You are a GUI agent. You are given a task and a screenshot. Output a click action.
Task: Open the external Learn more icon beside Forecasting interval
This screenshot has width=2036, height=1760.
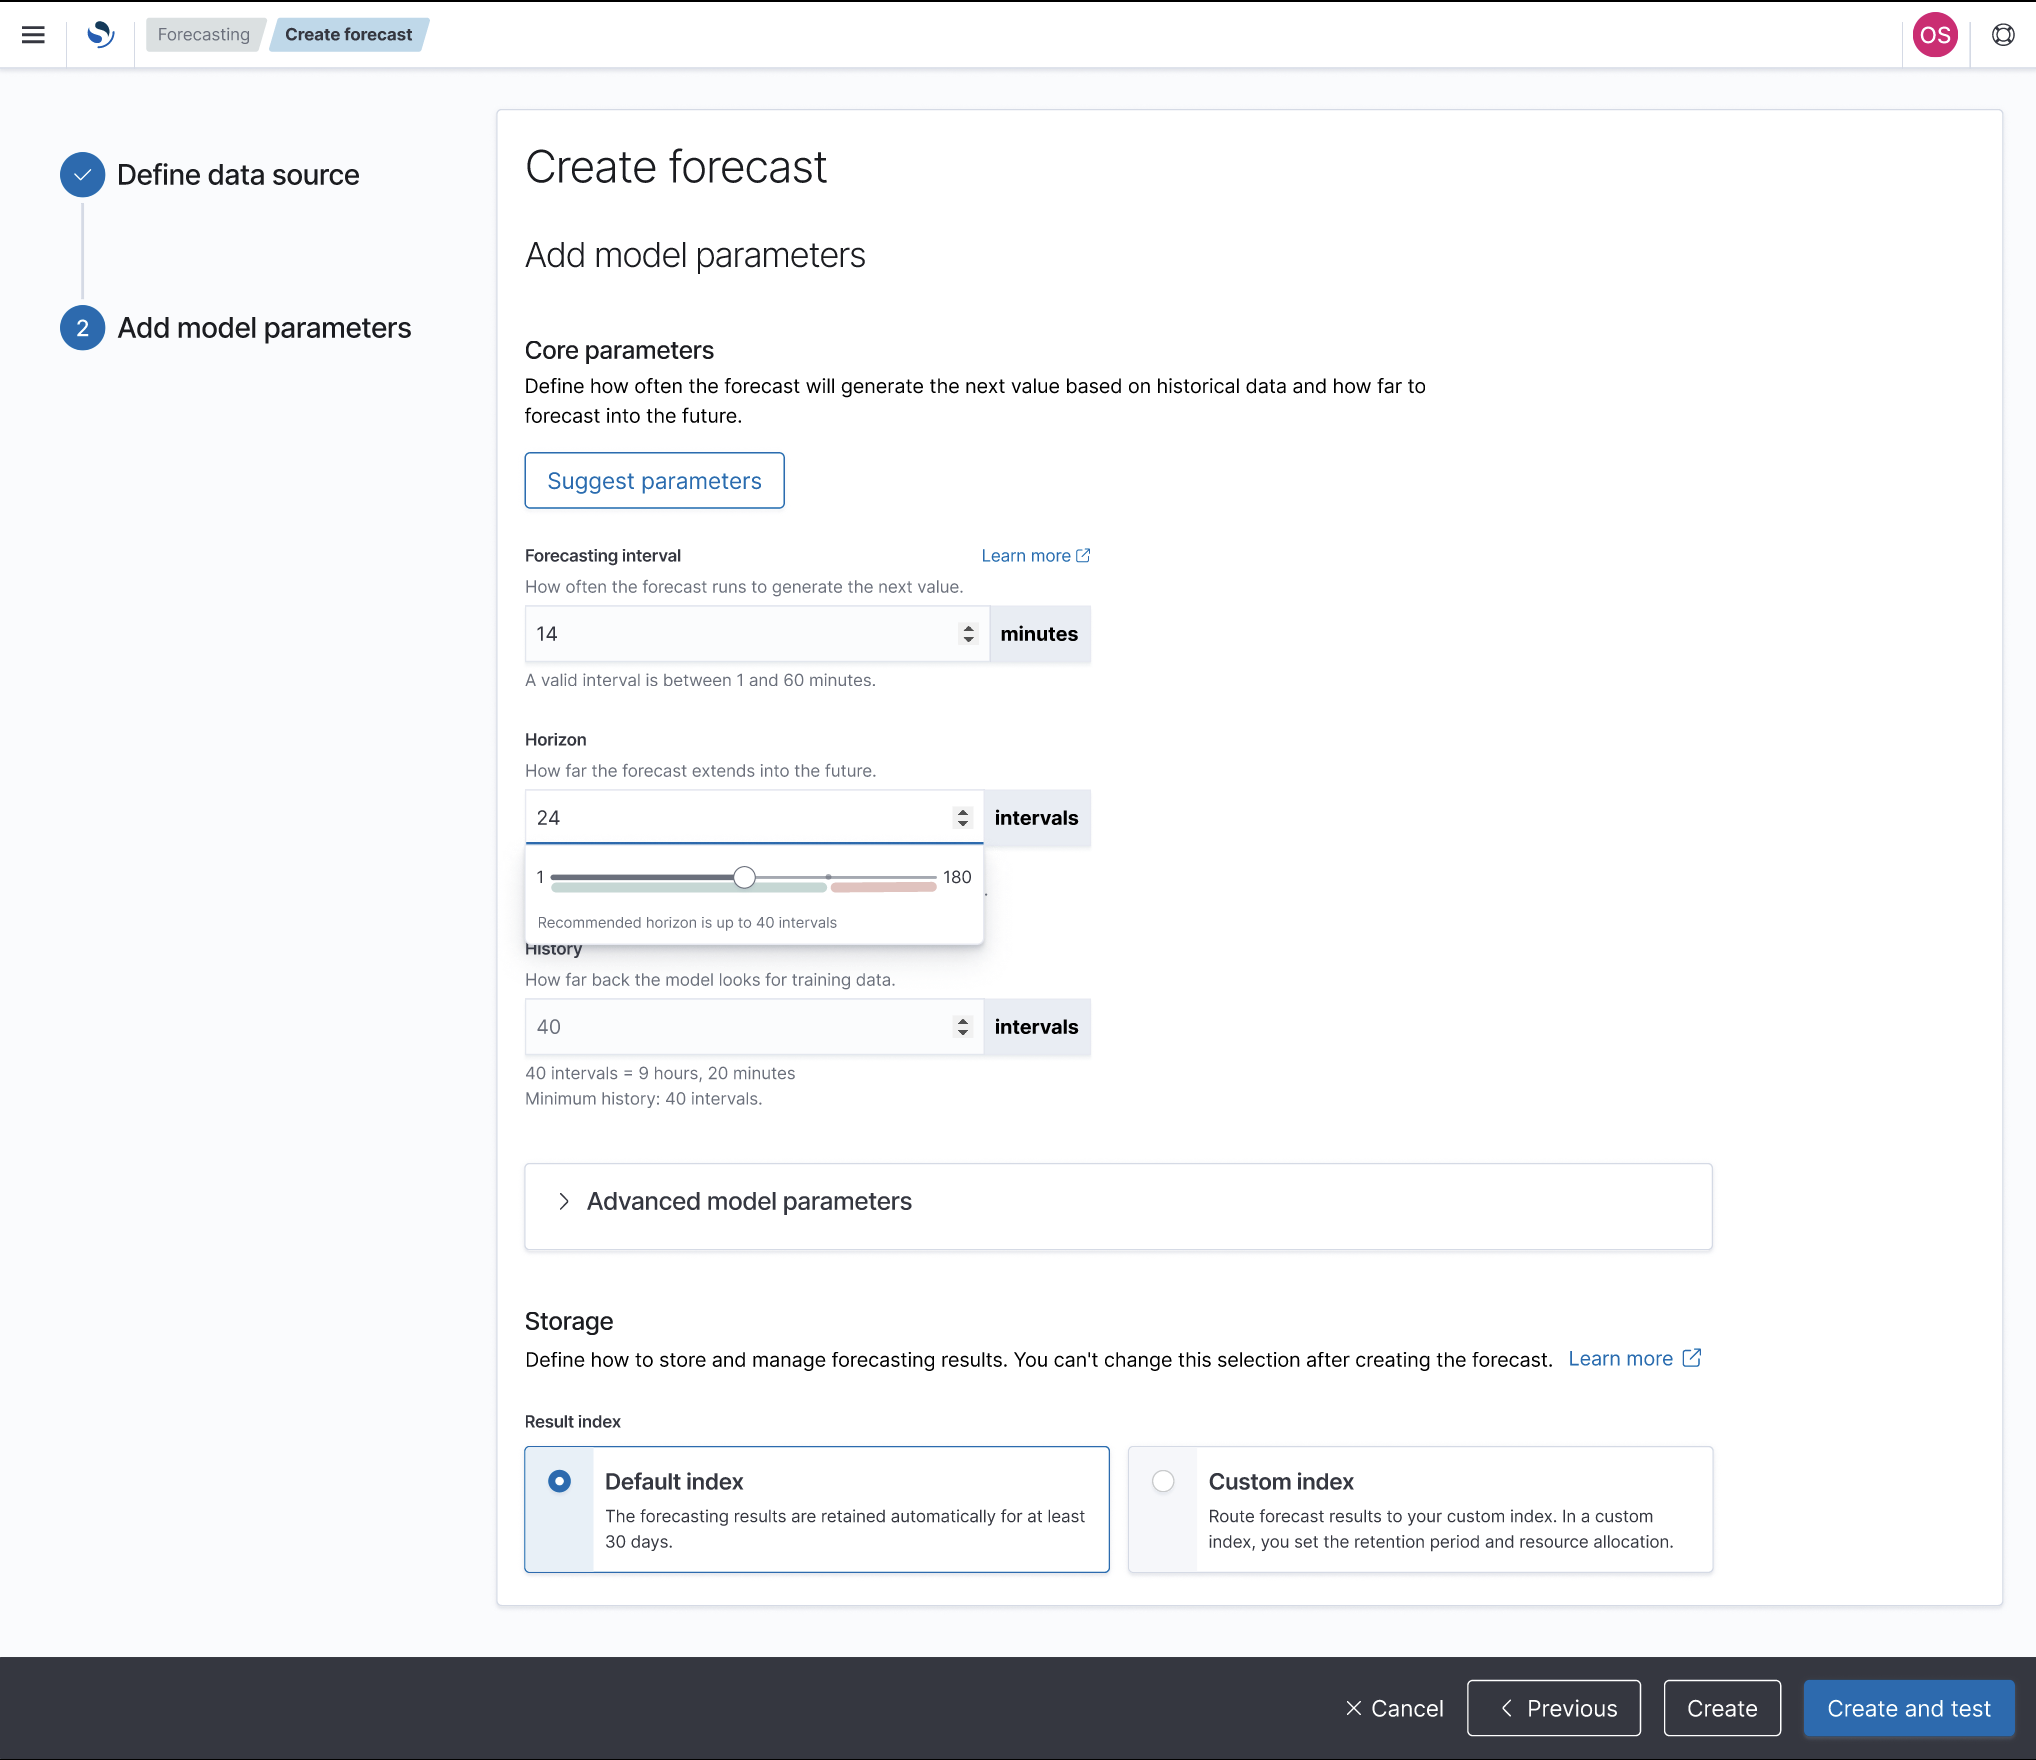1083,555
